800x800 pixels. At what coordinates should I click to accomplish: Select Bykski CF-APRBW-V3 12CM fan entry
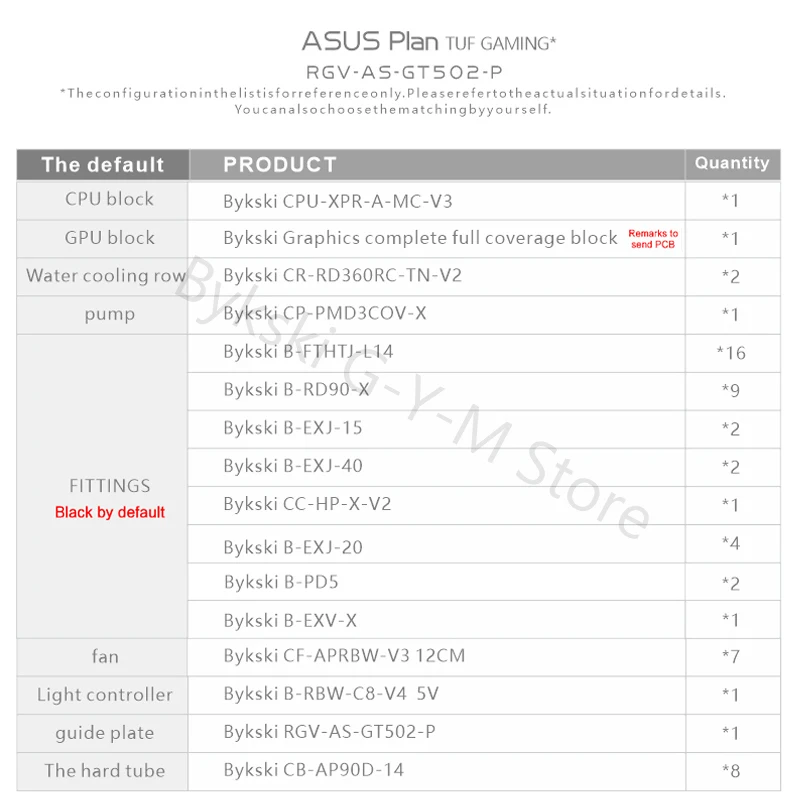(x=344, y=656)
